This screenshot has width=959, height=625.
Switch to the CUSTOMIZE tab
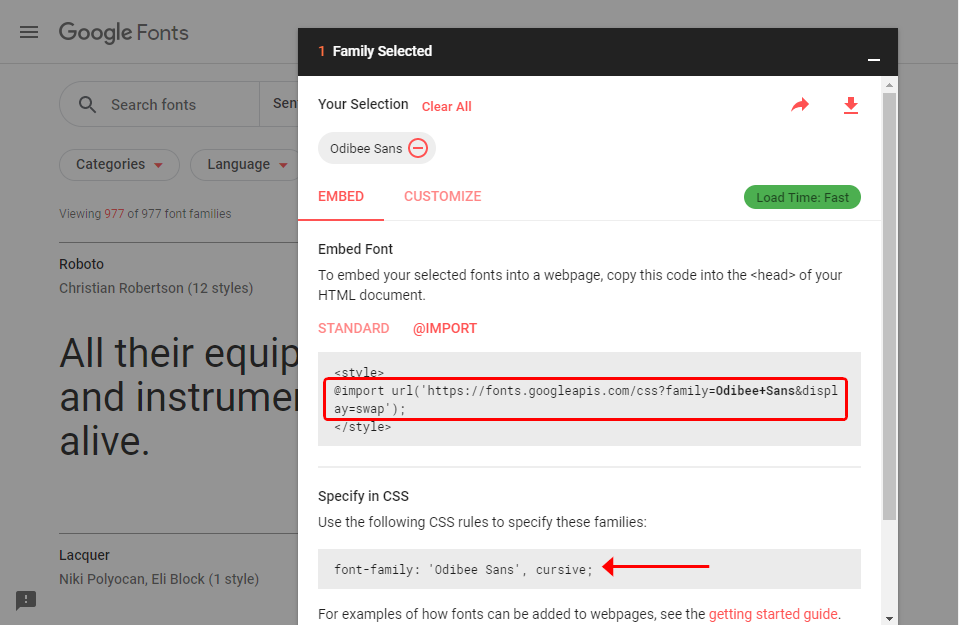click(442, 196)
